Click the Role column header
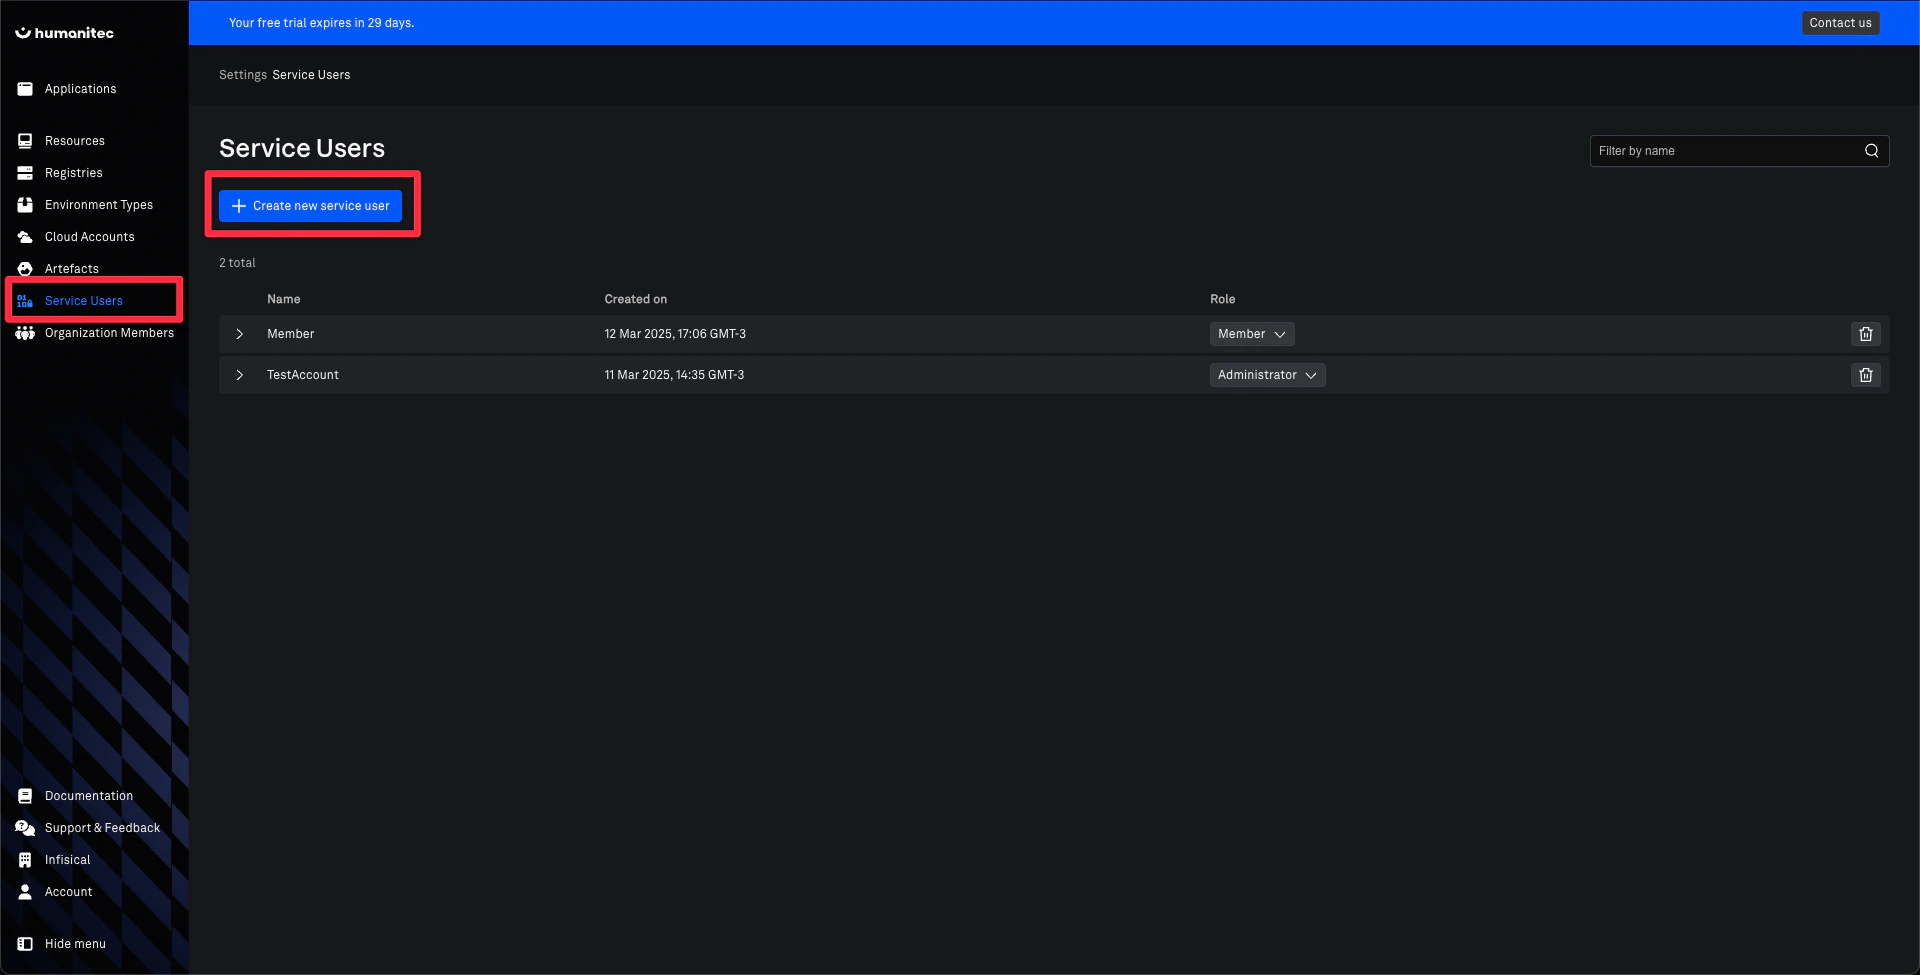Screen dimensions: 1920x975 [1223, 299]
